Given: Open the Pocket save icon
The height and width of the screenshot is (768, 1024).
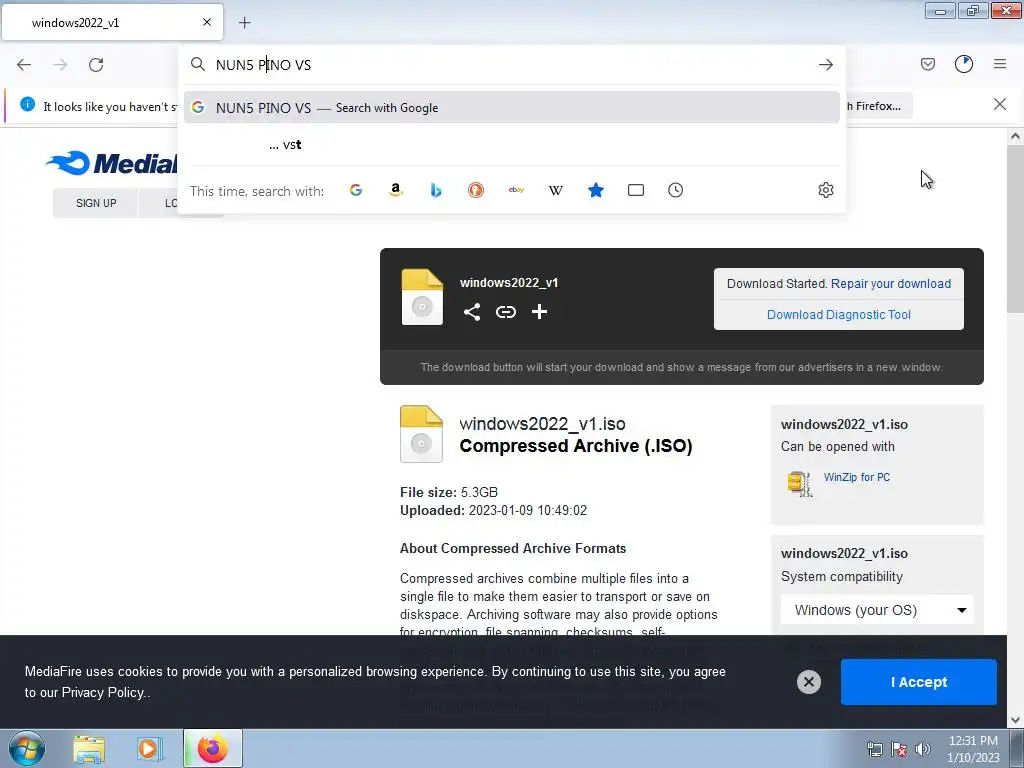Looking at the screenshot, I should pos(927,64).
